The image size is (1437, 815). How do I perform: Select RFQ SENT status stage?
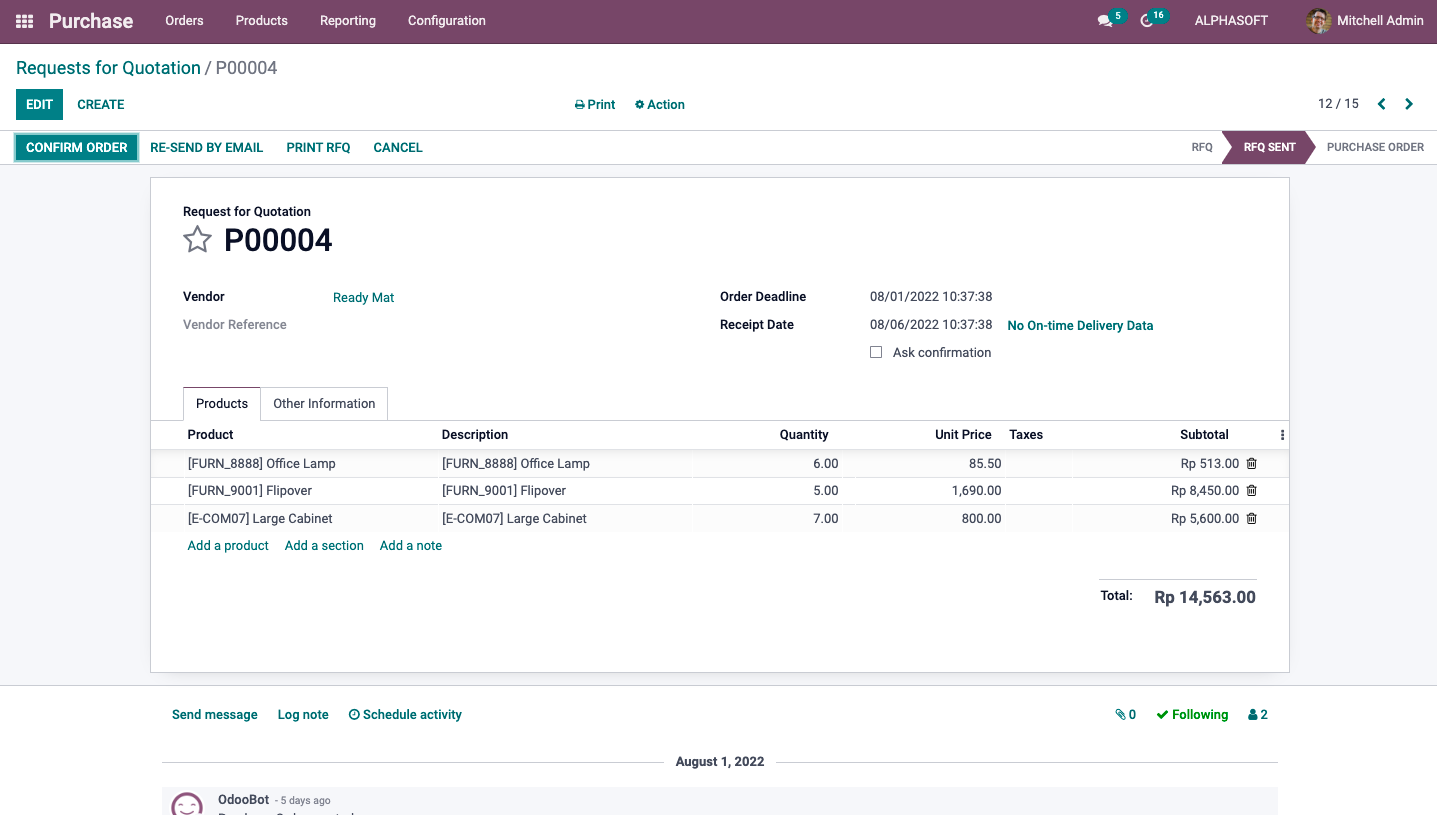(x=1269, y=147)
